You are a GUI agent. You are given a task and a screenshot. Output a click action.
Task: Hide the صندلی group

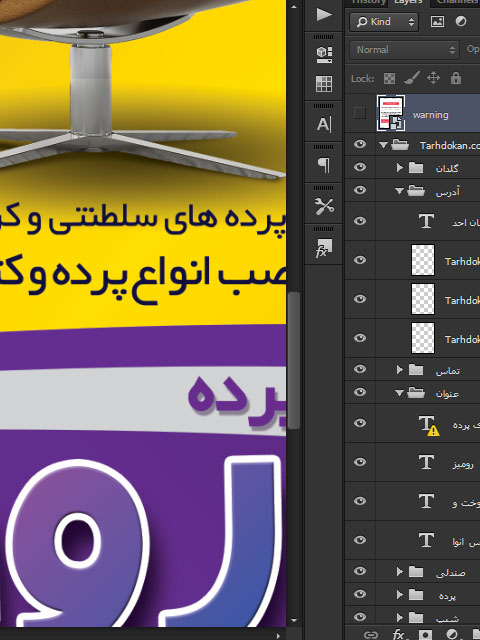point(360,571)
